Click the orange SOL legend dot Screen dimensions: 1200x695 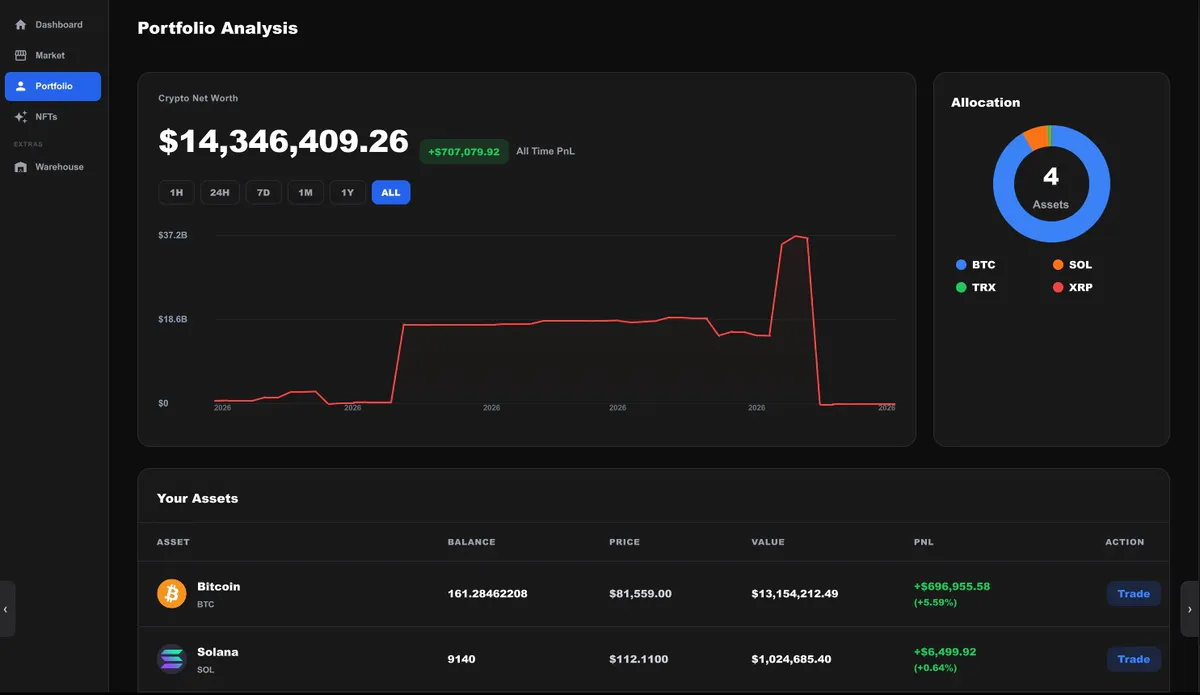pyautogui.click(x=1058, y=265)
